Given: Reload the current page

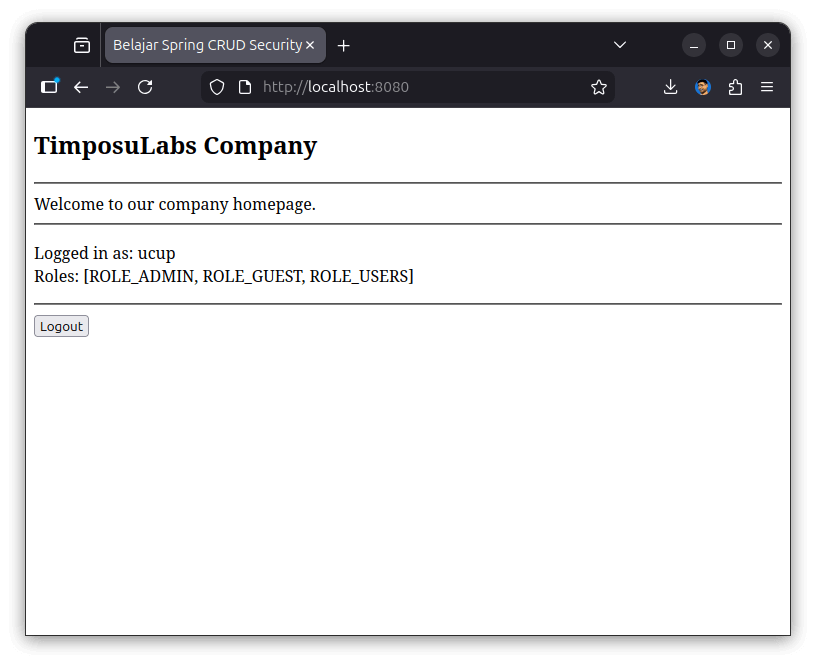Looking at the screenshot, I should 145,87.
